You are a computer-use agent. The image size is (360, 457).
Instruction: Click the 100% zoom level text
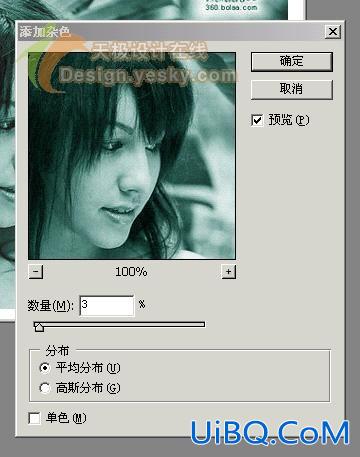(x=131, y=272)
